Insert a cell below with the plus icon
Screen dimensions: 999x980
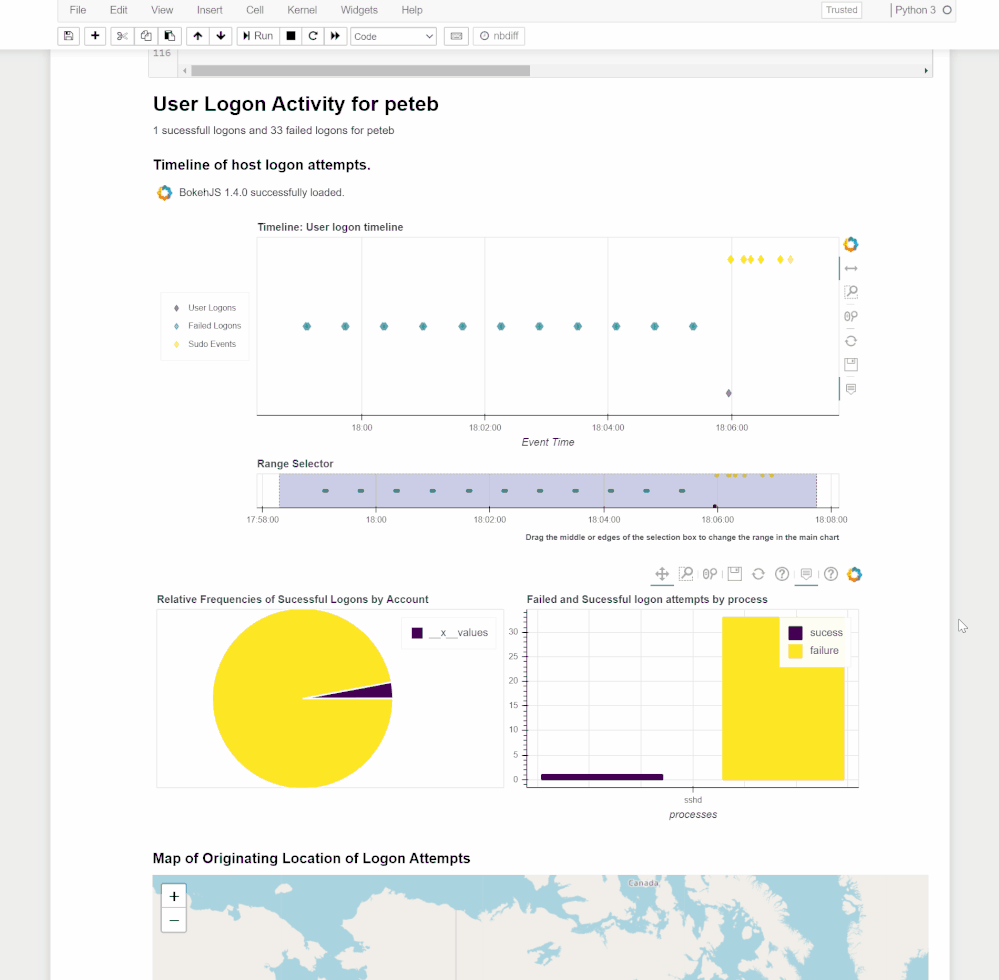95,36
